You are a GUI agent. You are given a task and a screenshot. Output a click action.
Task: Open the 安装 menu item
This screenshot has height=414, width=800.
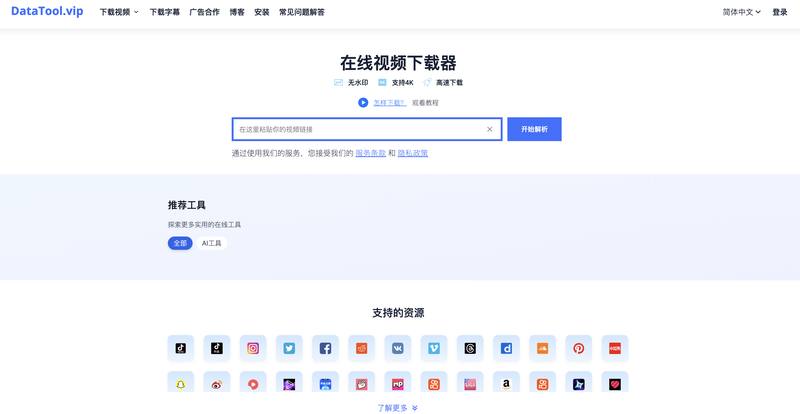tap(262, 12)
